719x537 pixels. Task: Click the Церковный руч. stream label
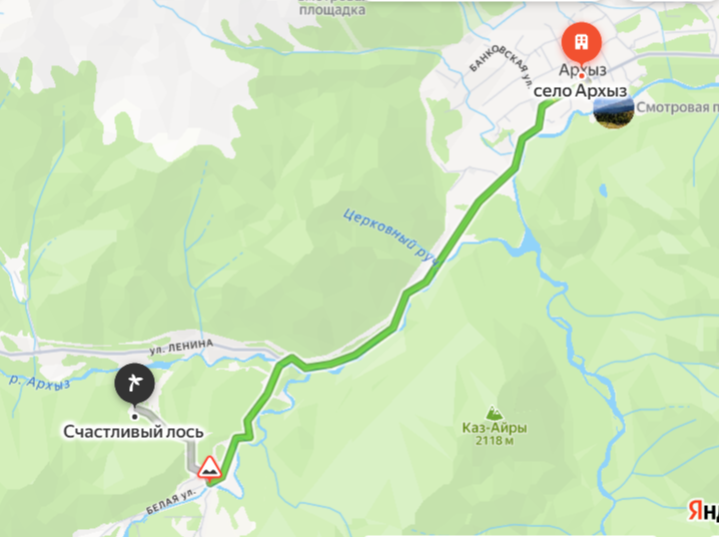(x=391, y=237)
